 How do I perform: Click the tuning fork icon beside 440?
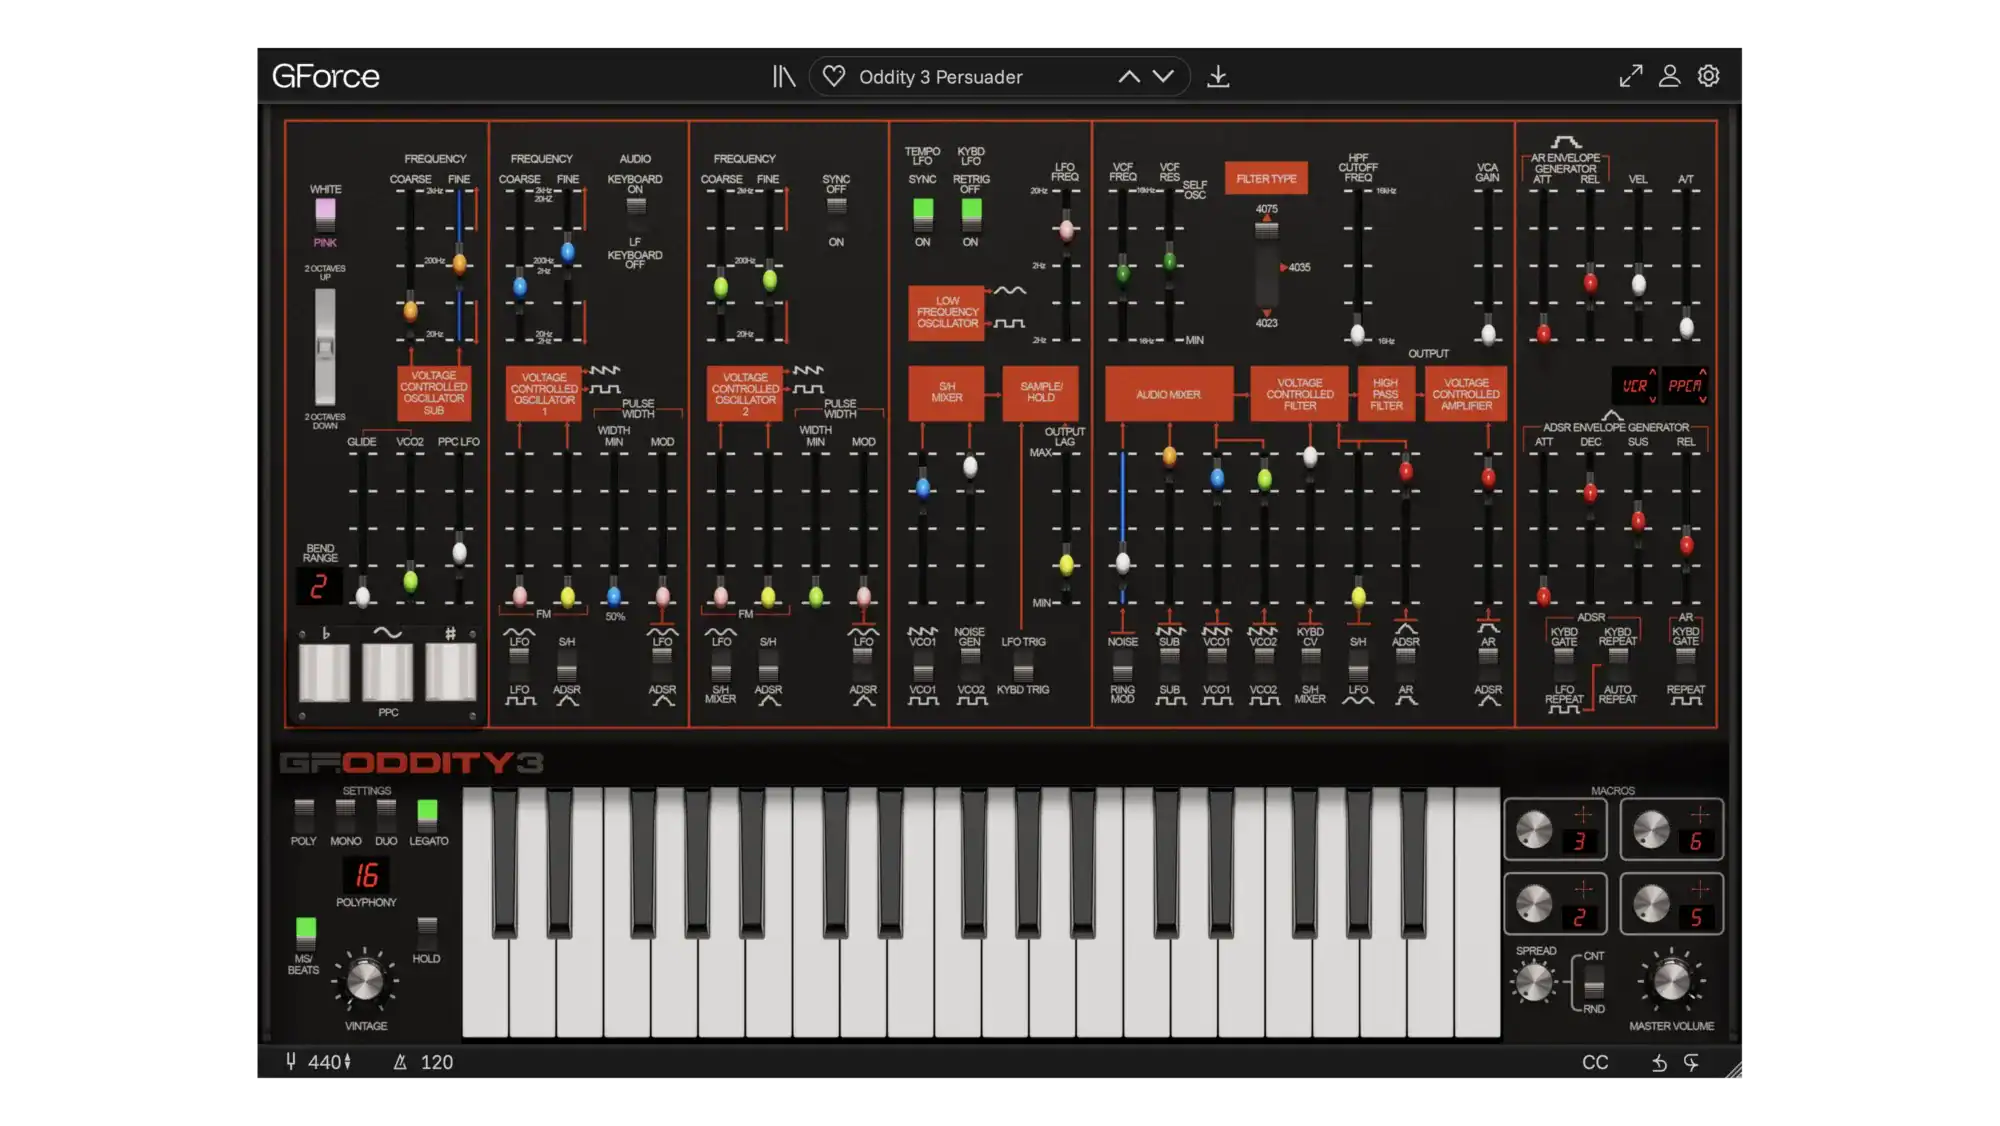[x=291, y=1061]
